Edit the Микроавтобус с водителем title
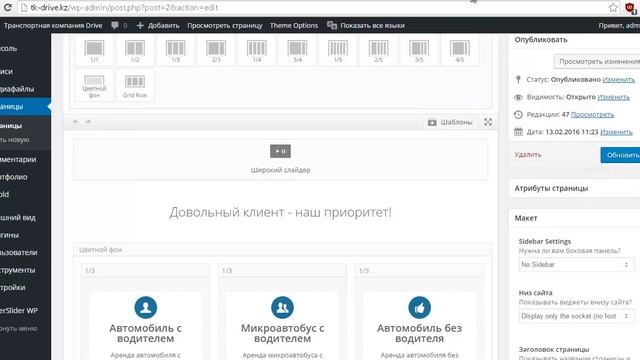 [282, 333]
